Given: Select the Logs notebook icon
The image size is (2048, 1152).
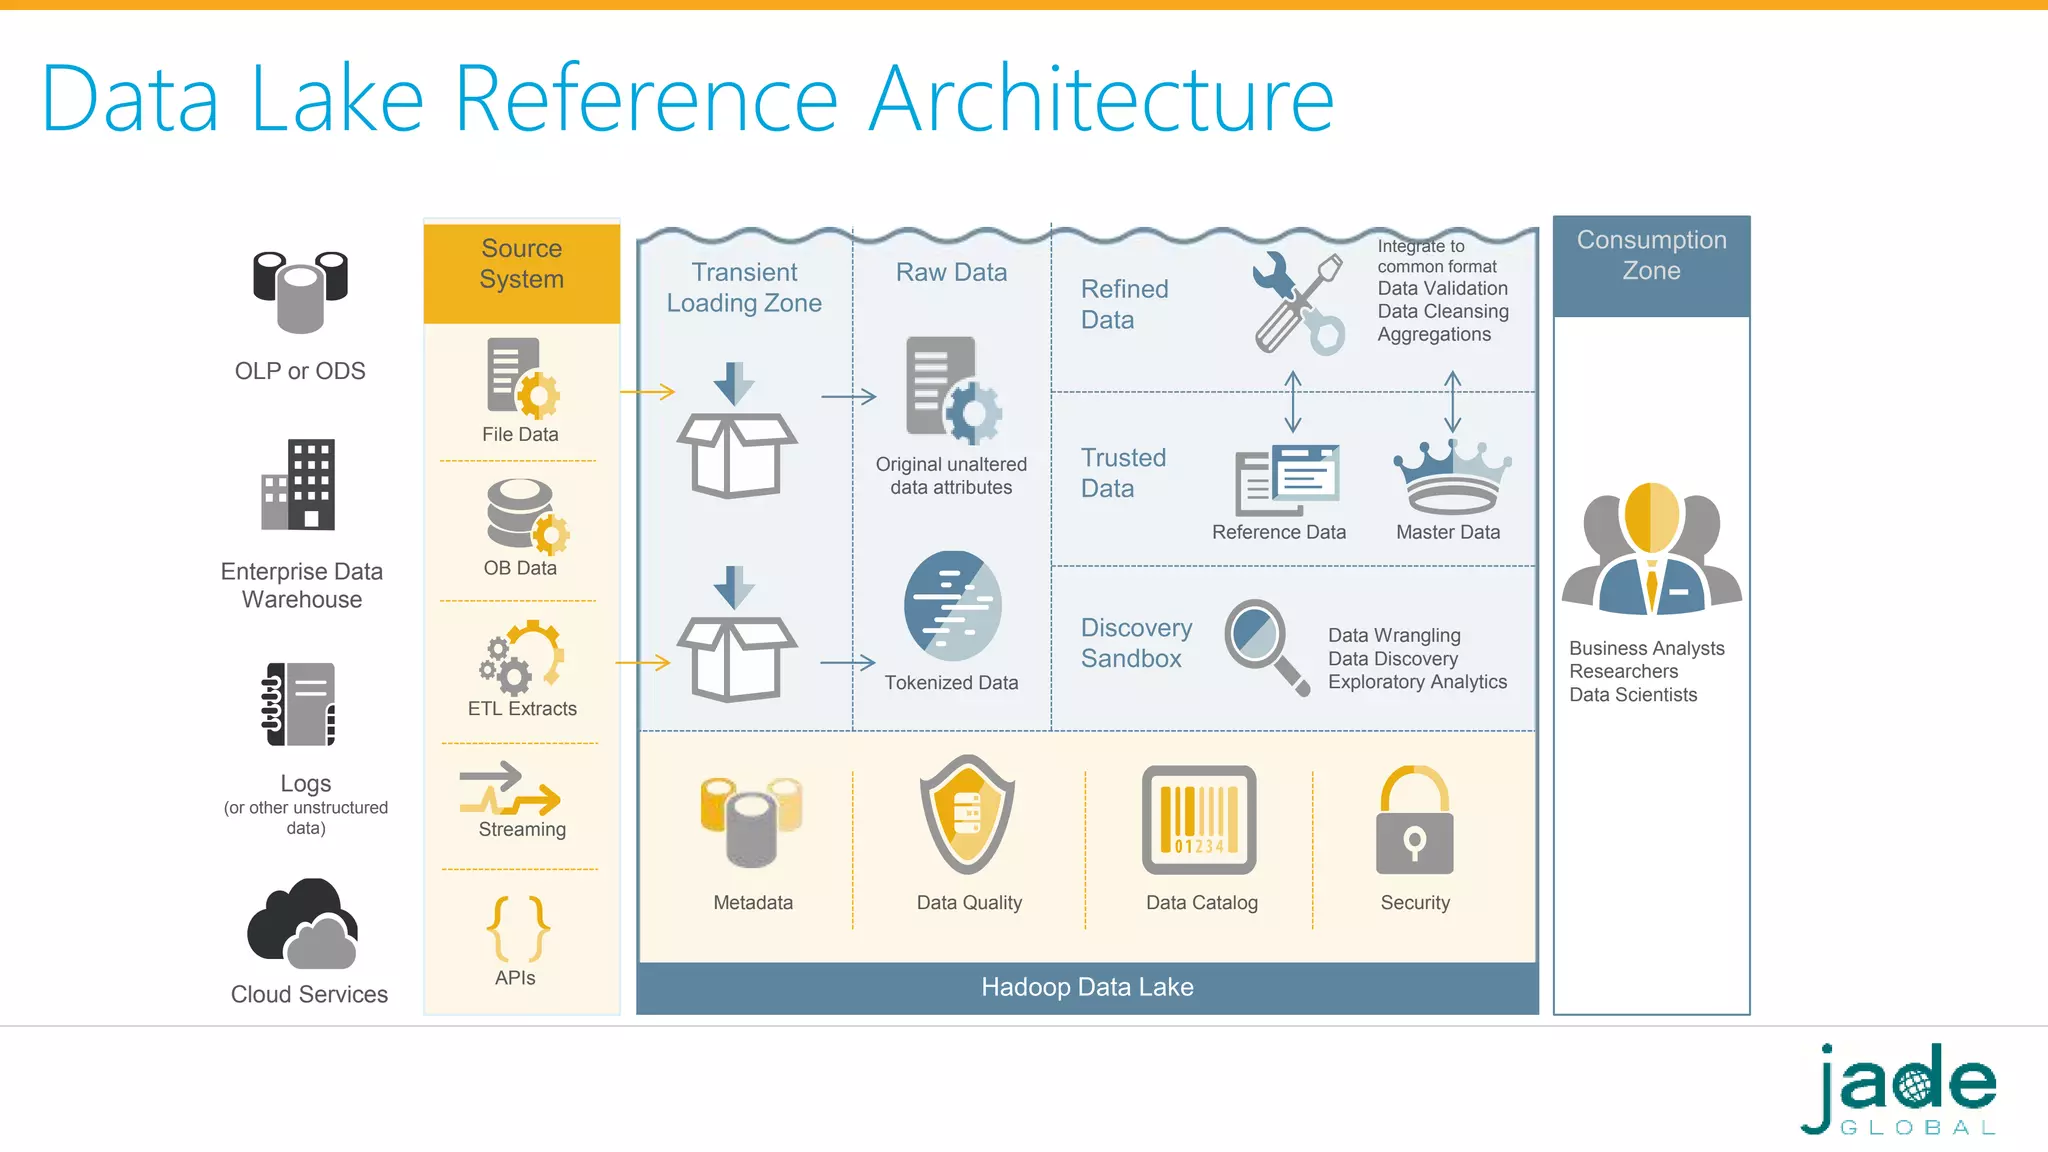Looking at the screenshot, I should pyautogui.click(x=298, y=704).
